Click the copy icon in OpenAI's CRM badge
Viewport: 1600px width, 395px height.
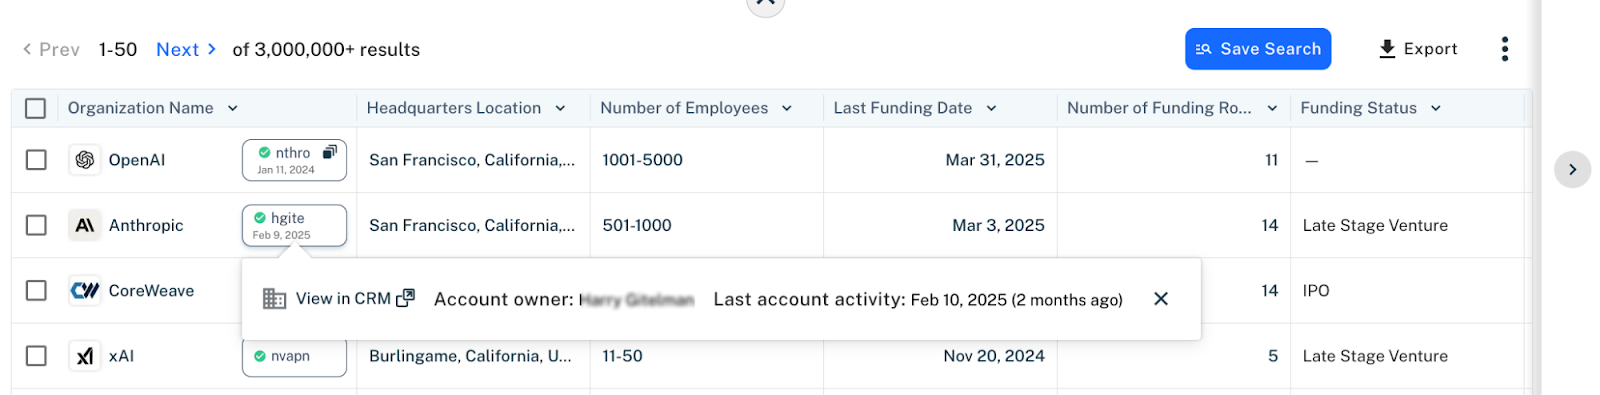pos(330,152)
